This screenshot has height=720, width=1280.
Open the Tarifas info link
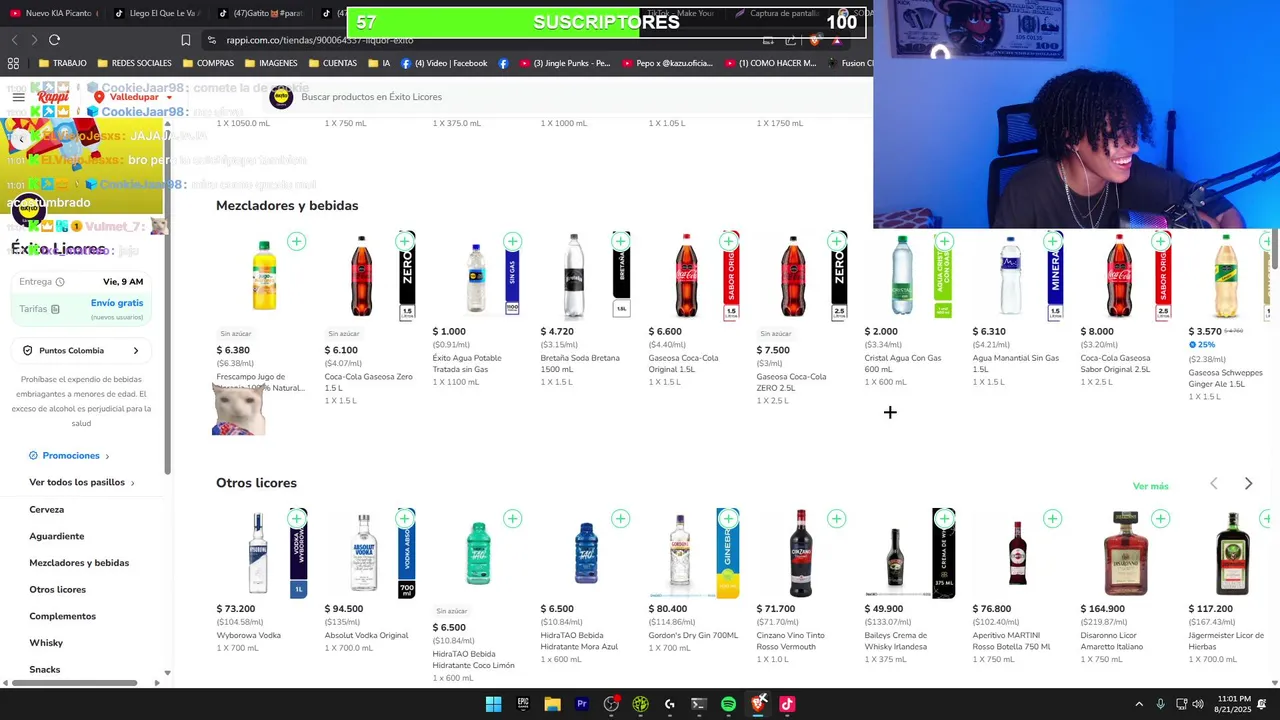pyautogui.click(x=40, y=309)
